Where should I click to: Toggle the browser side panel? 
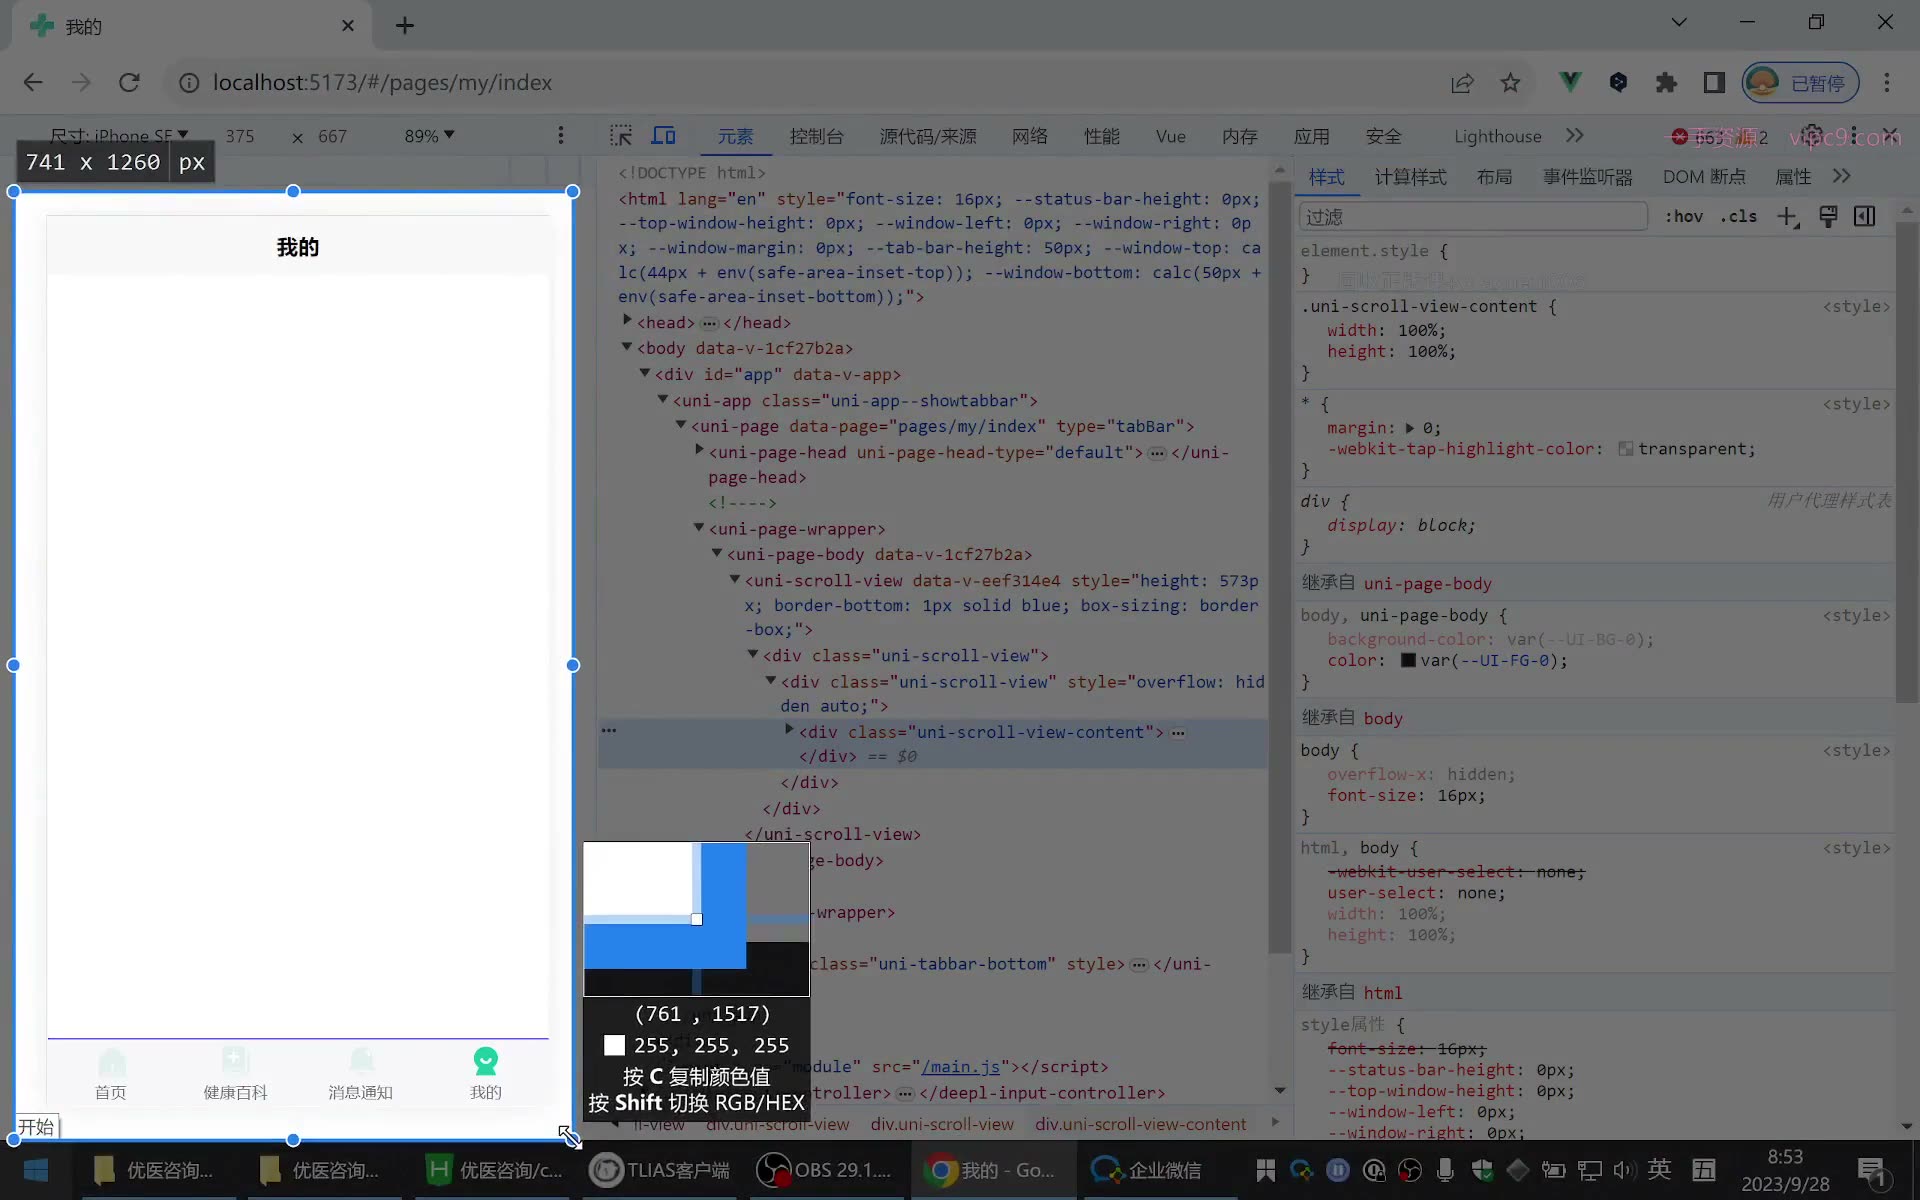pos(1714,83)
